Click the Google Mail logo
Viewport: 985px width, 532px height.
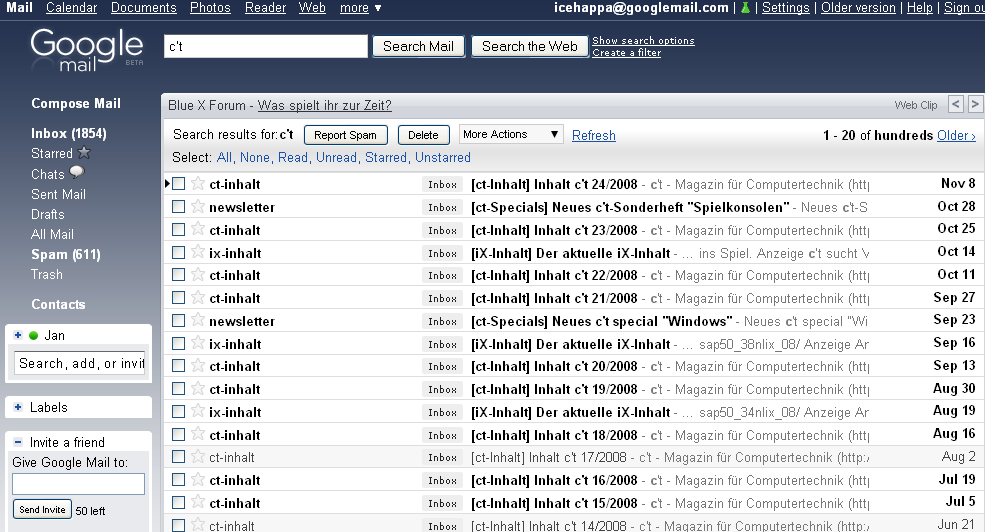point(87,49)
